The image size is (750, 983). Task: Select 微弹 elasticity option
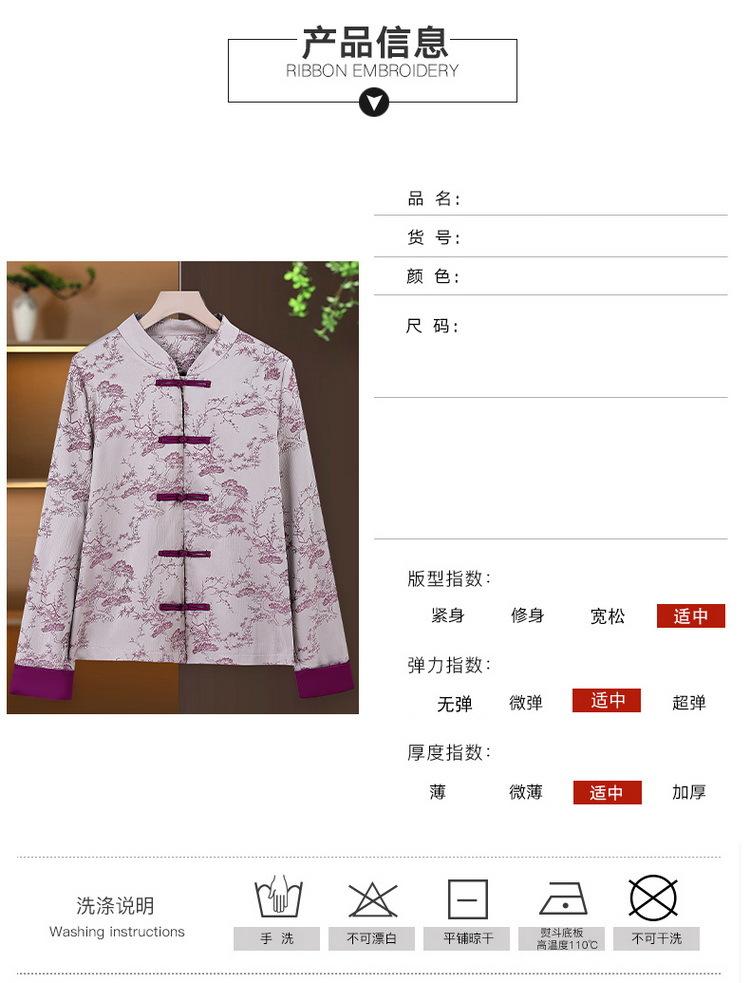pyautogui.click(x=526, y=703)
